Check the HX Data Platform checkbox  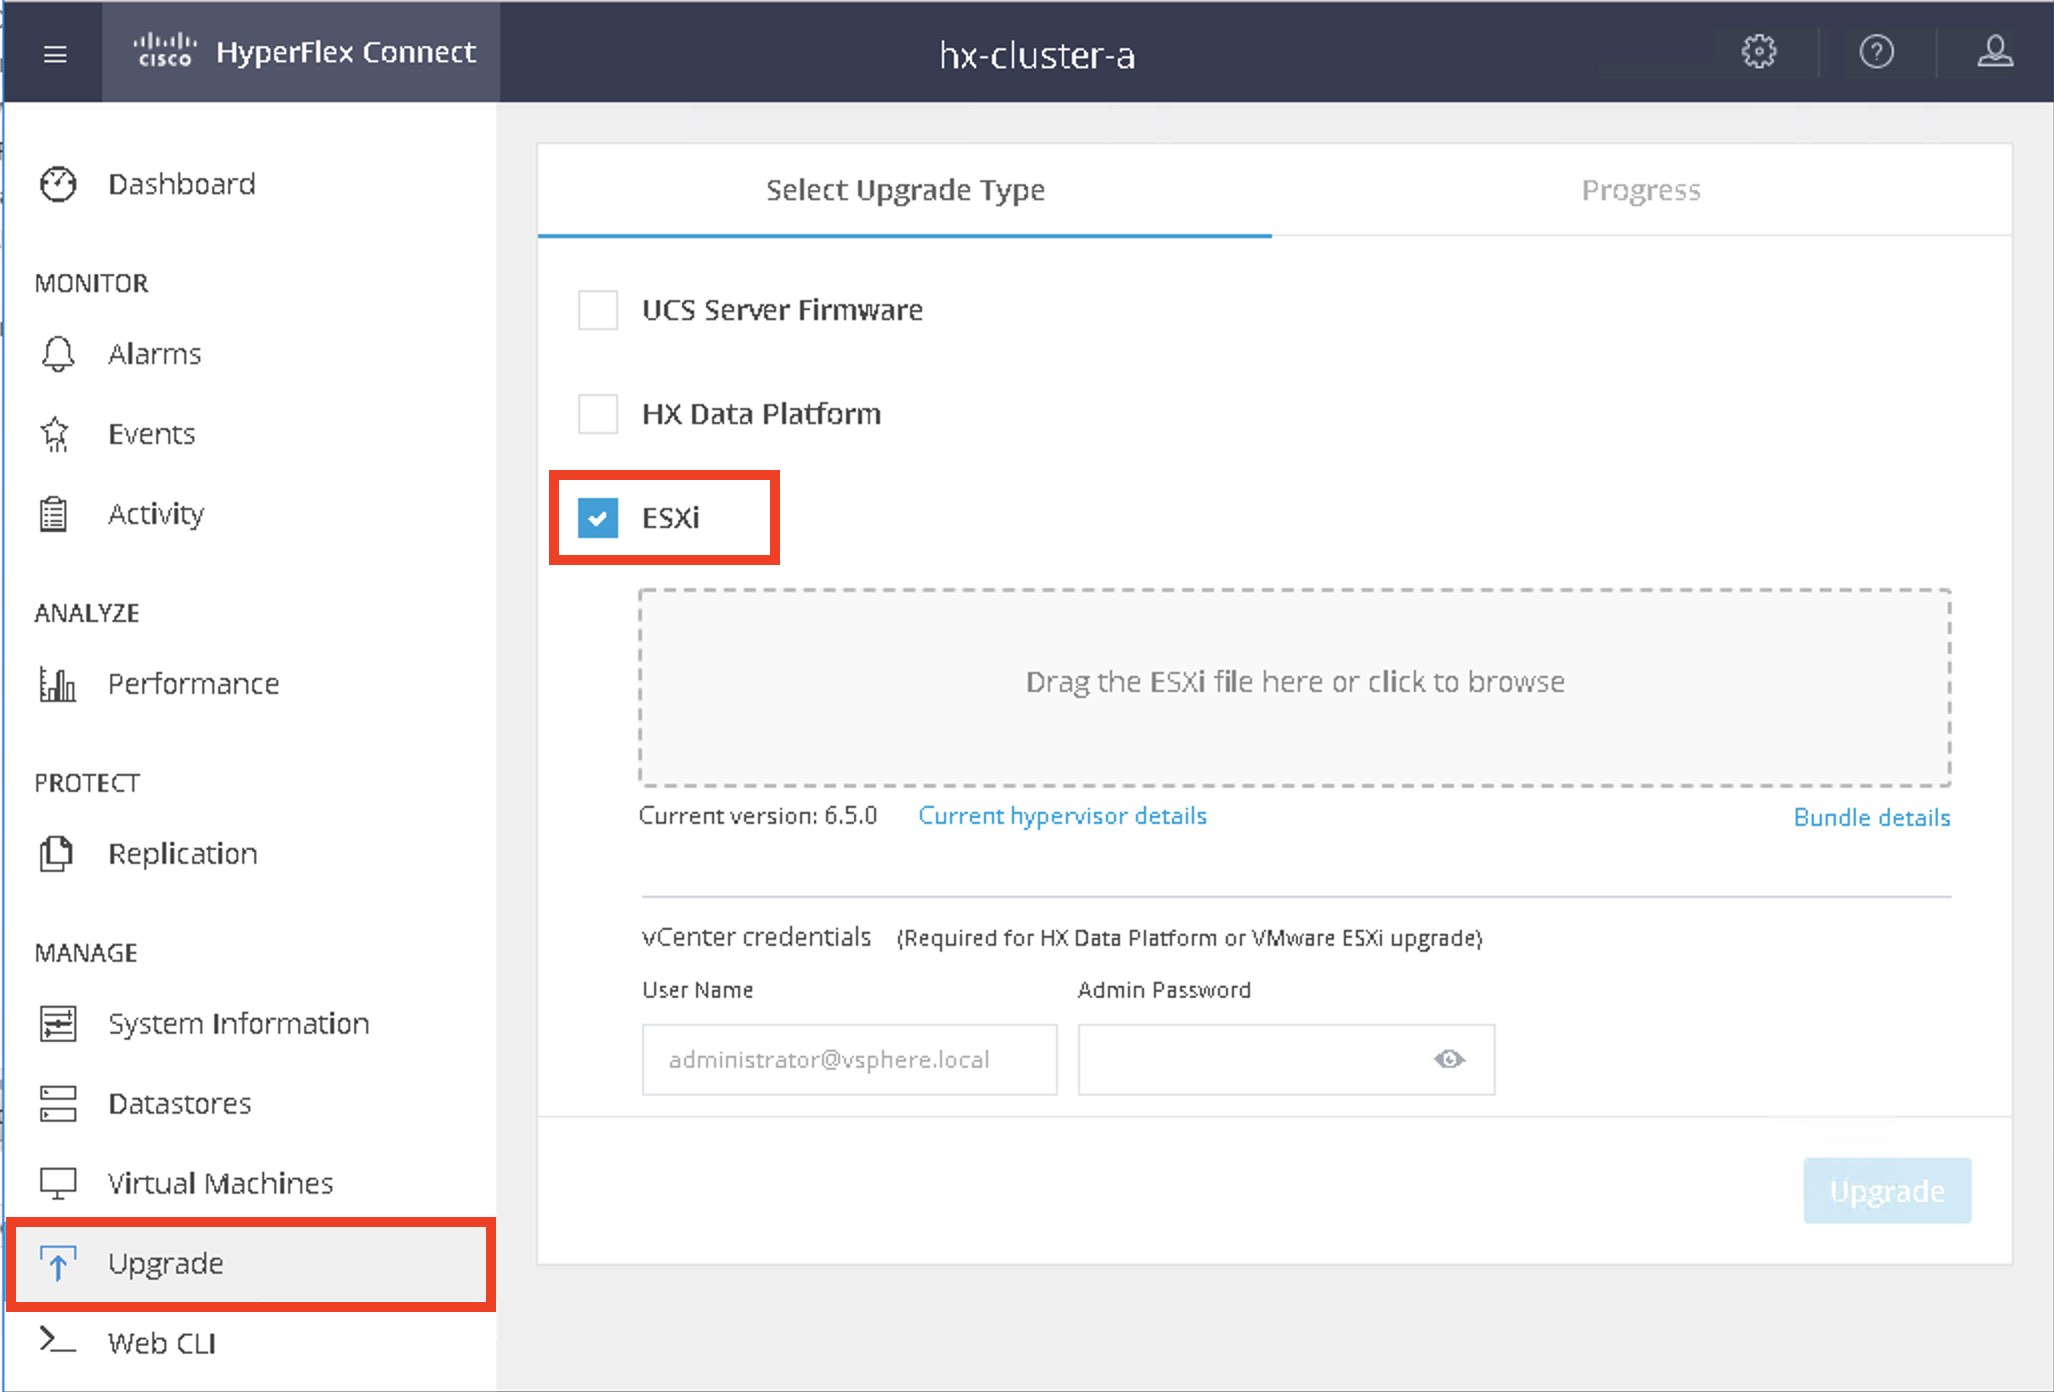[598, 414]
